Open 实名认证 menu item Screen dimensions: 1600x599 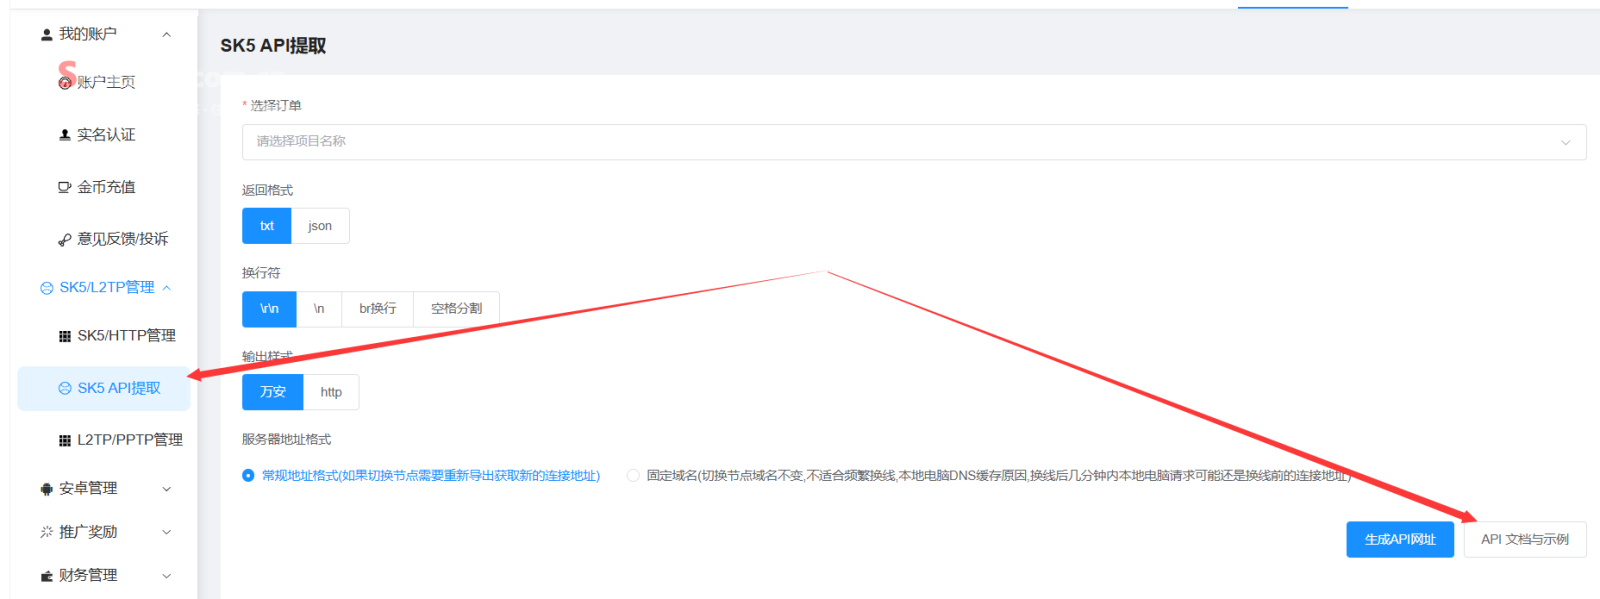[x=104, y=135]
